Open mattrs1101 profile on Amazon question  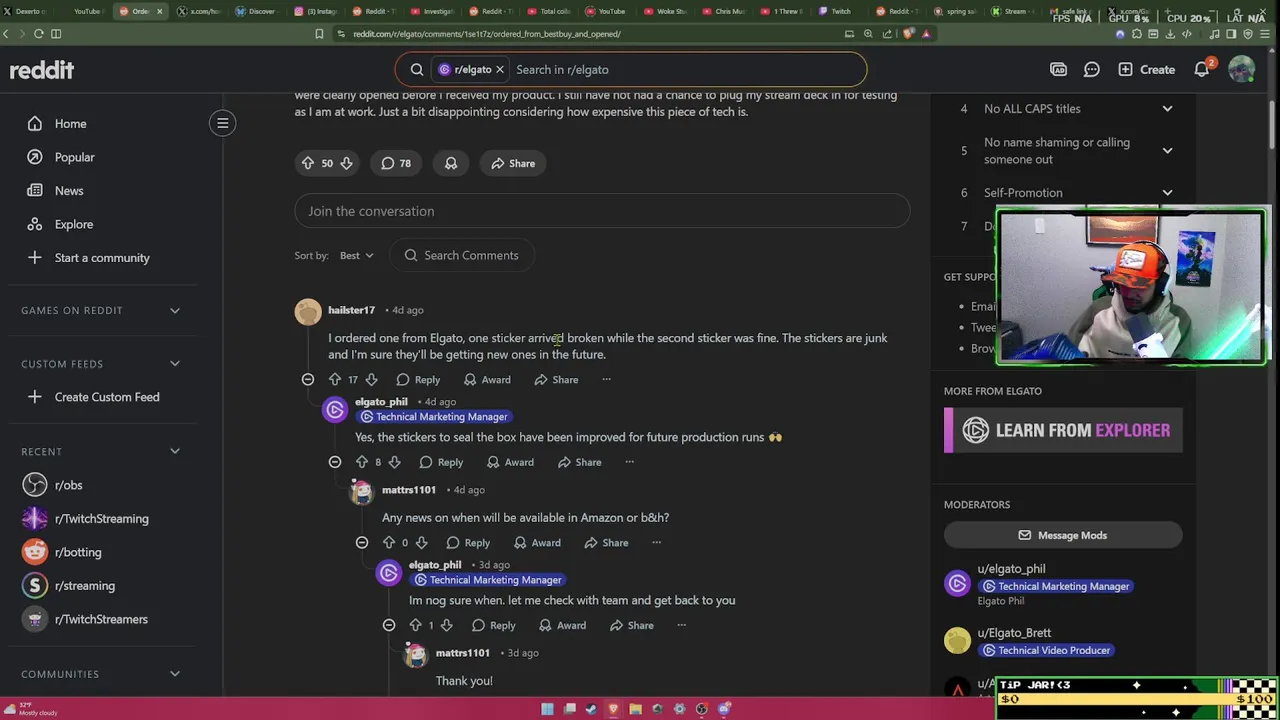pyautogui.click(x=408, y=490)
